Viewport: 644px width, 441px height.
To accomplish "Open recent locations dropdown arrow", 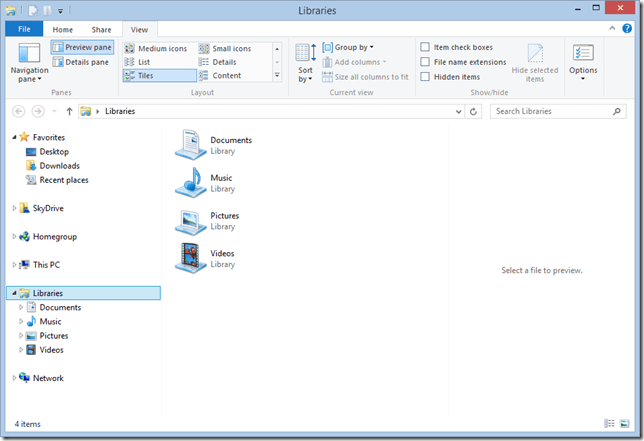I will point(54,111).
